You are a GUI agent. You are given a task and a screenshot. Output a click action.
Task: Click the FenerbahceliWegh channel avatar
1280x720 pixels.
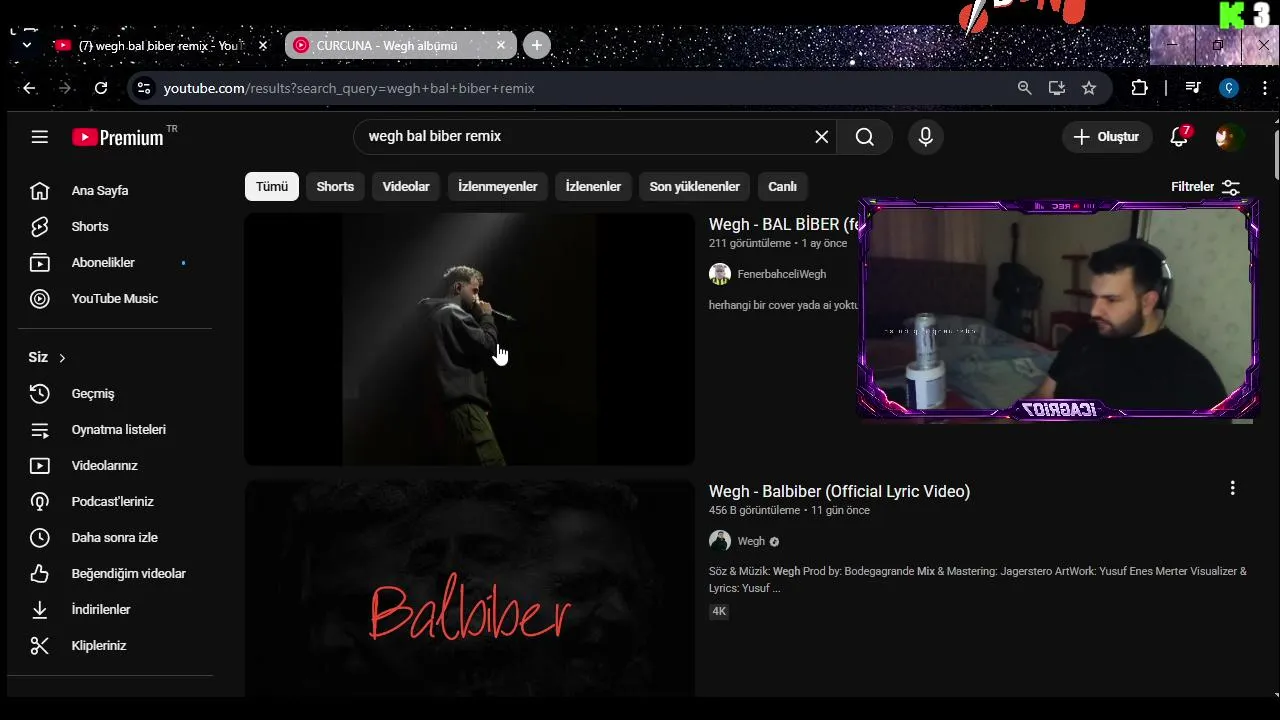pos(720,274)
